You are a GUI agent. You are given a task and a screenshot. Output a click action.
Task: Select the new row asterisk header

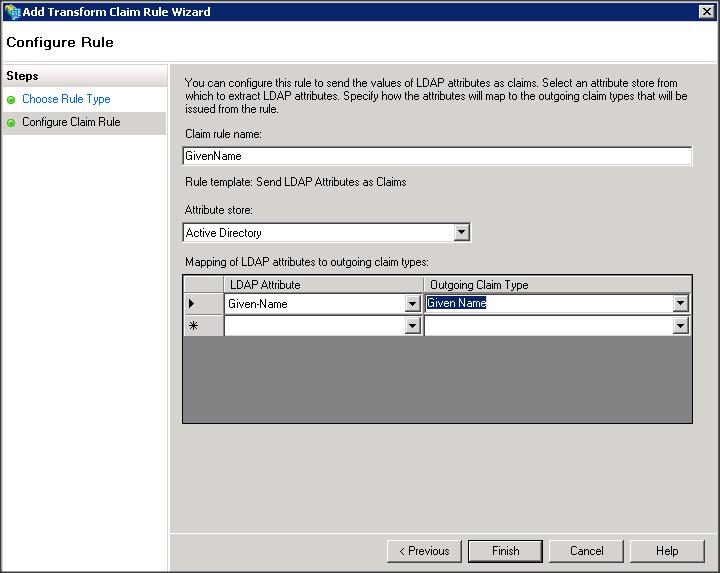(192, 326)
